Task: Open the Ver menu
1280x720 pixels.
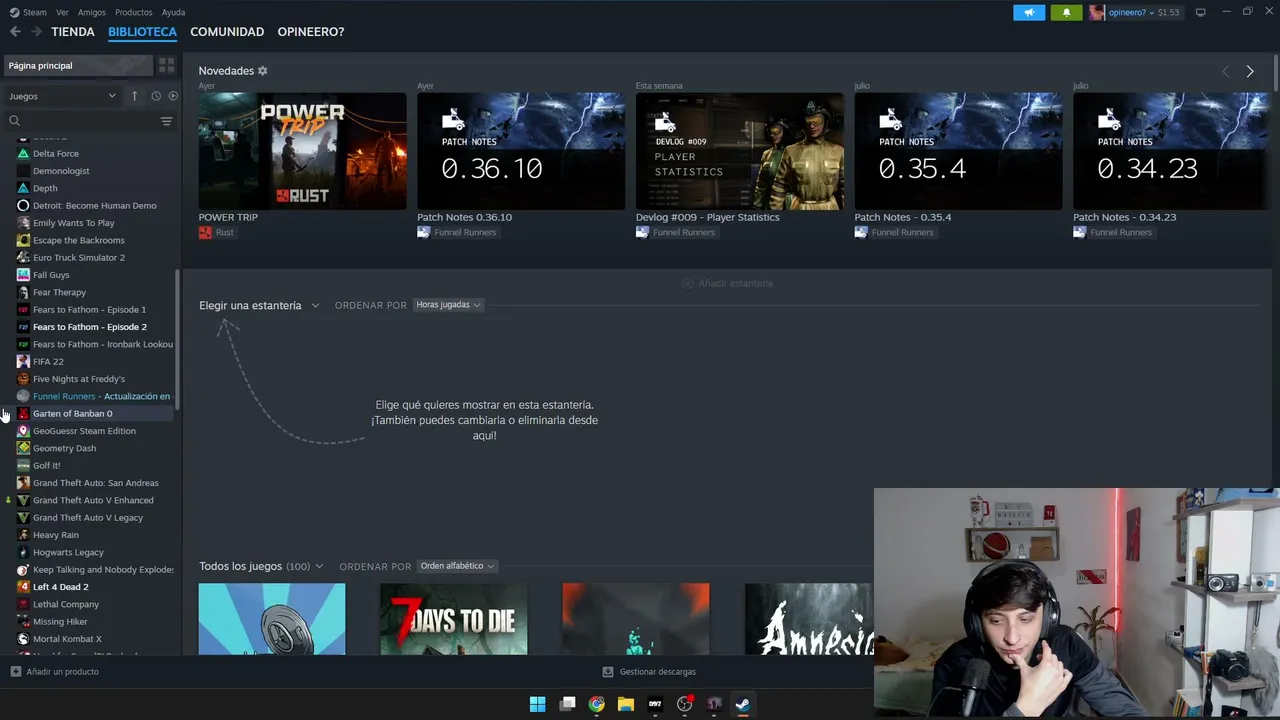Action: tap(62, 12)
